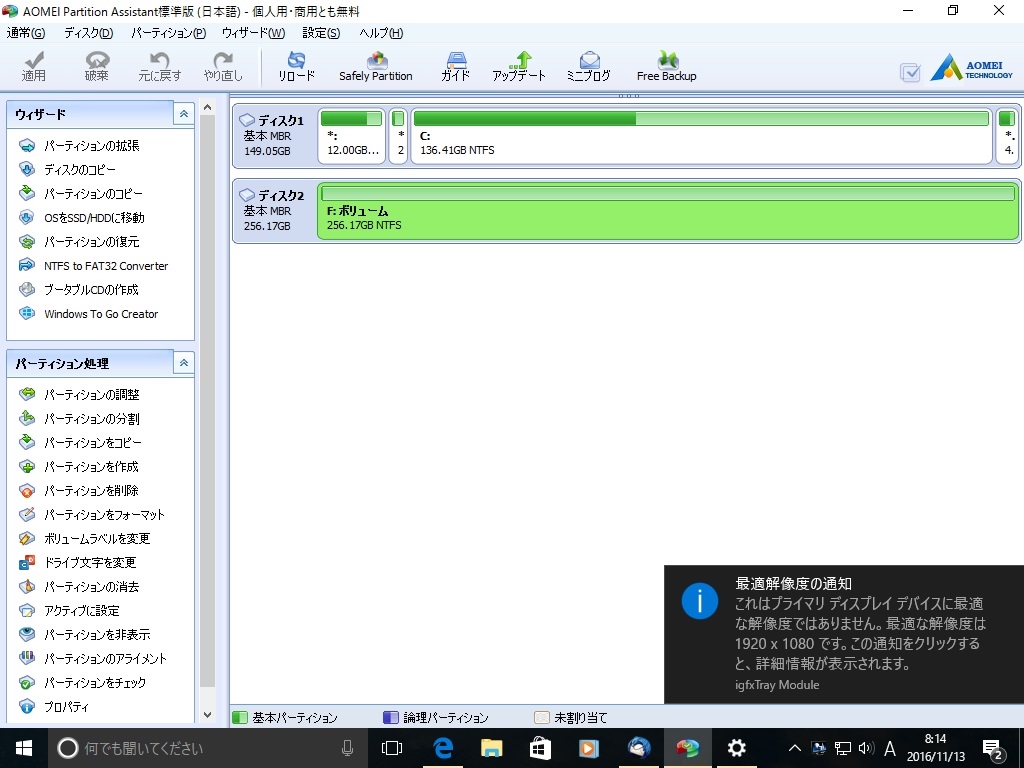This screenshot has width=1024, height=768.
Task: Launch the ディスクのコピー wizard
Action: tap(67, 170)
